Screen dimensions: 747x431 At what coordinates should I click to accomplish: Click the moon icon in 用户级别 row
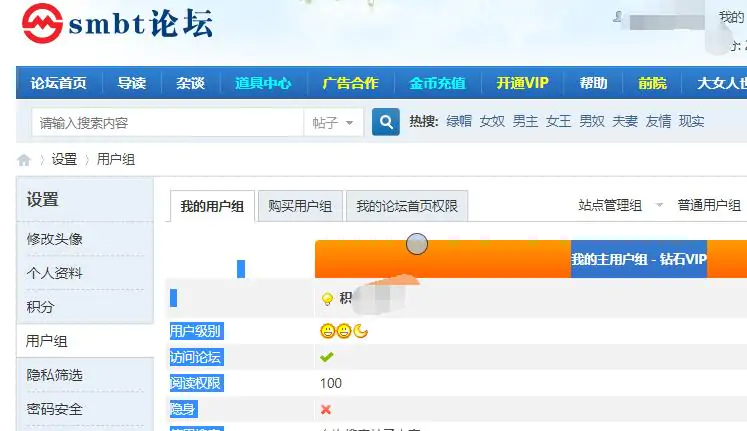[361, 331]
